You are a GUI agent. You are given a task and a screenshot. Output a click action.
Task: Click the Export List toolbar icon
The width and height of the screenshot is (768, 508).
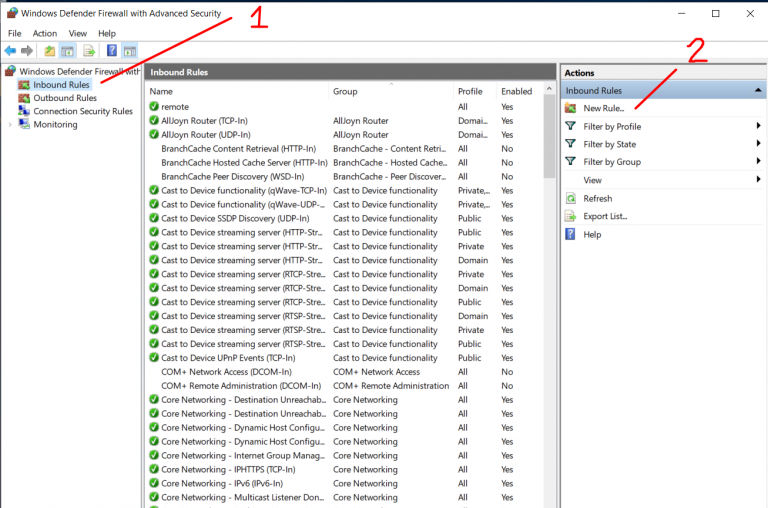pos(89,50)
